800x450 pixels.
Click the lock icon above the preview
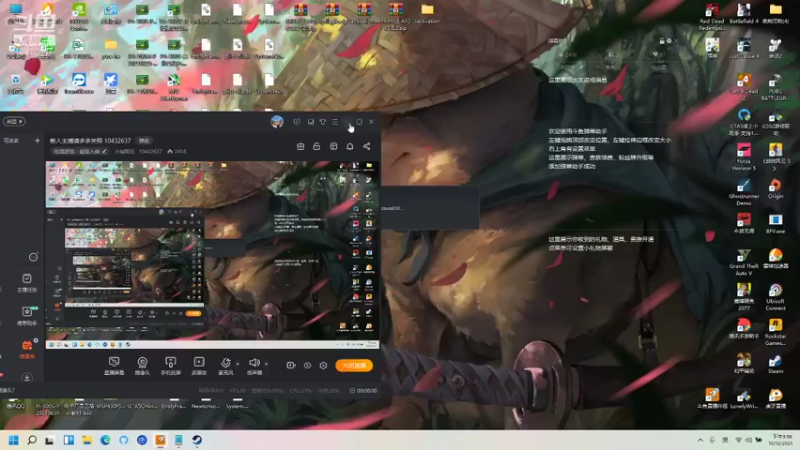point(316,146)
